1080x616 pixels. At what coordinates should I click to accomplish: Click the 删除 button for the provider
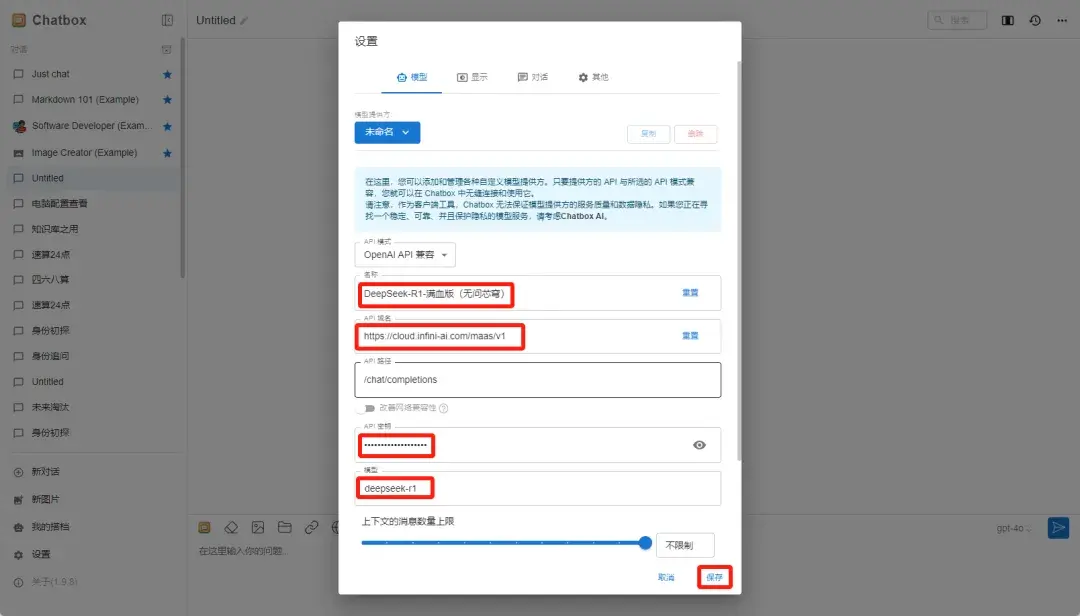click(x=696, y=134)
